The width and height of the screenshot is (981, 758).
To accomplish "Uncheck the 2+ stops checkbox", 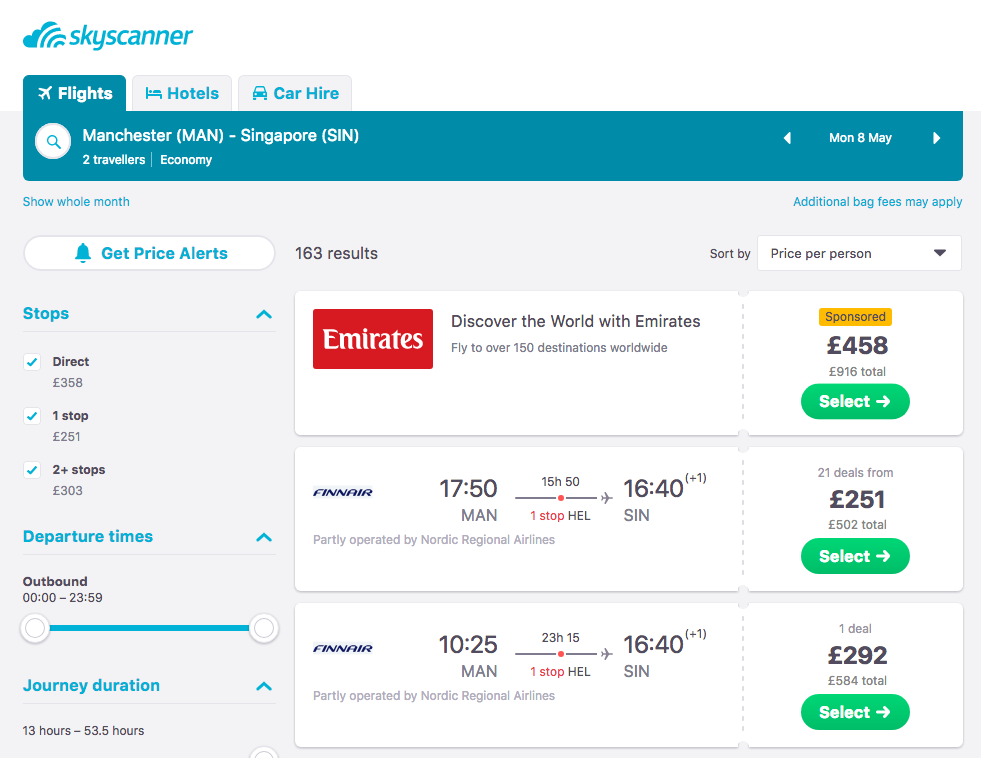I will 32,470.
